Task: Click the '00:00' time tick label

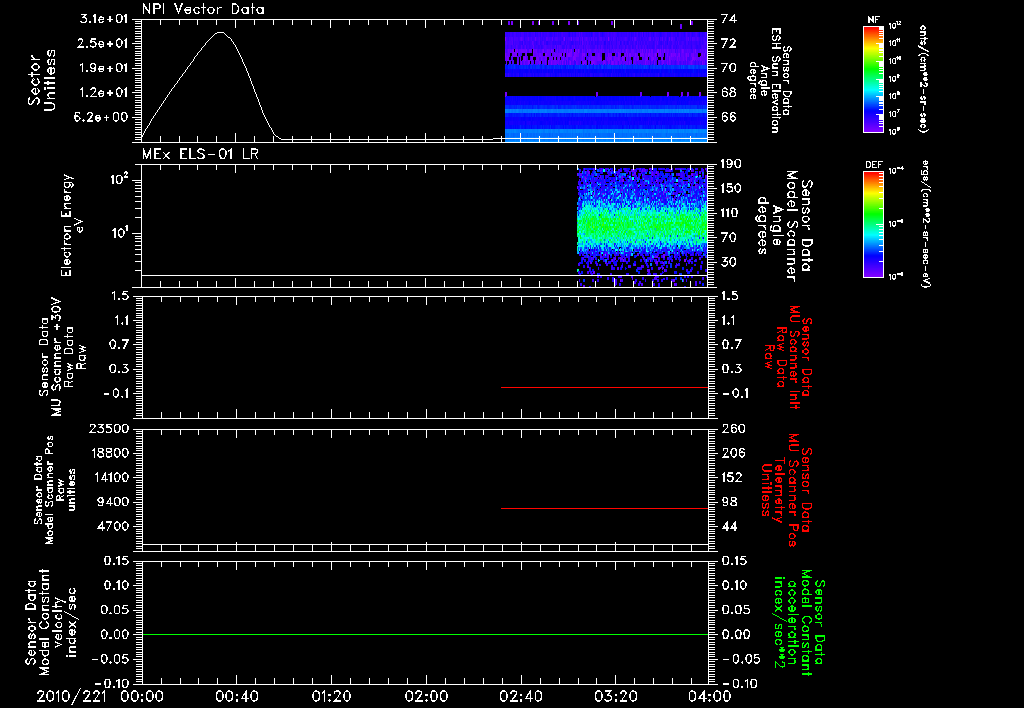Action: (x=142, y=696)
